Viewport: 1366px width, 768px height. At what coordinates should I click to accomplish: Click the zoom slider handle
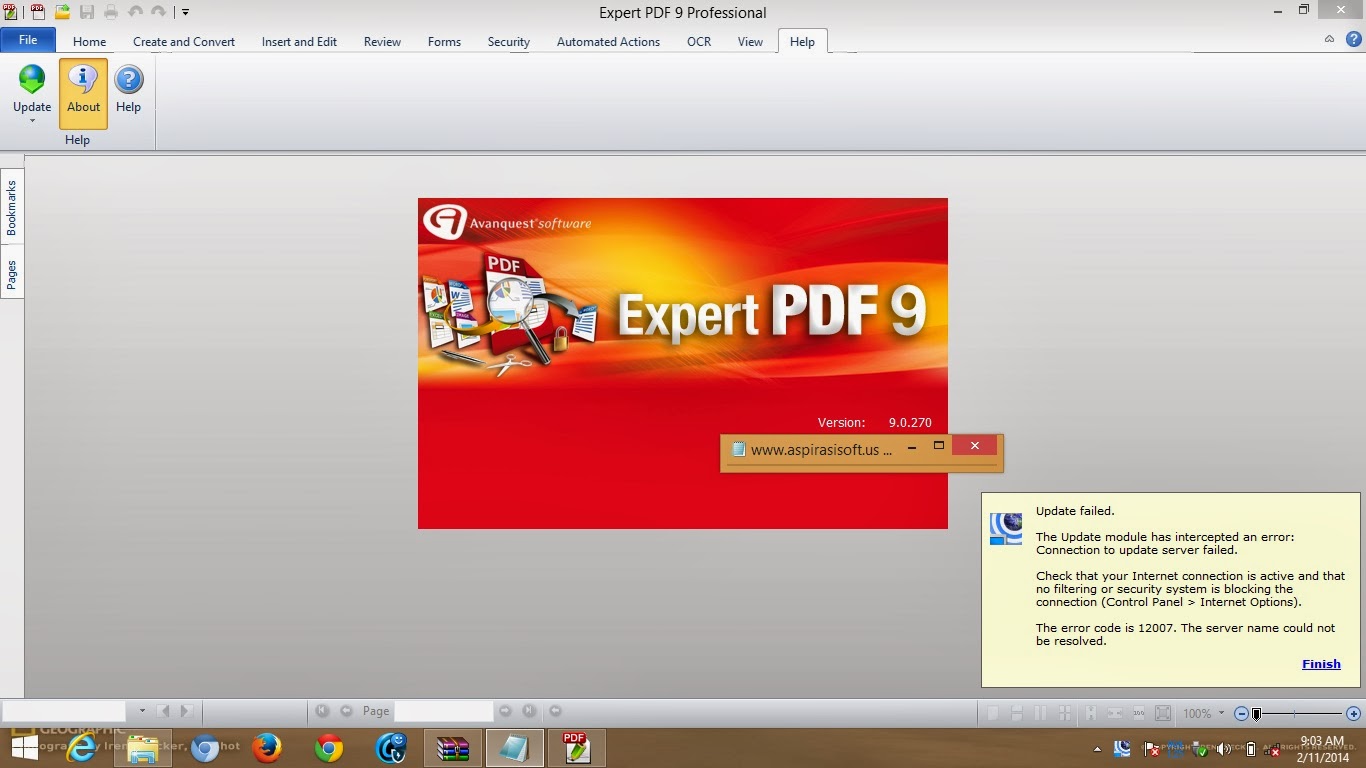pos(1257,713)
